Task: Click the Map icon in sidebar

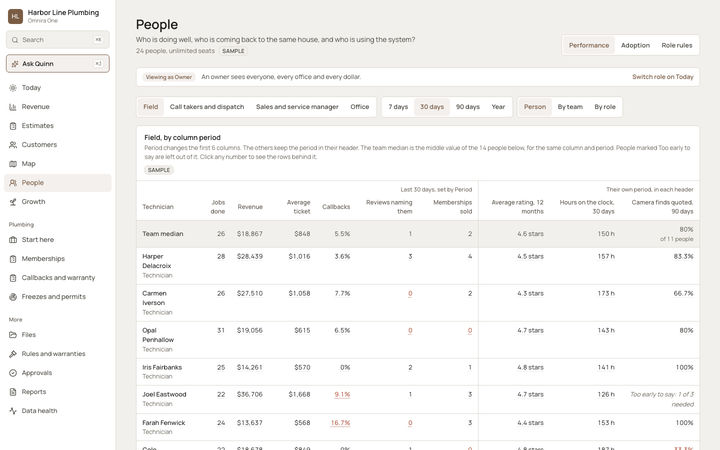Action: point(13,163)
